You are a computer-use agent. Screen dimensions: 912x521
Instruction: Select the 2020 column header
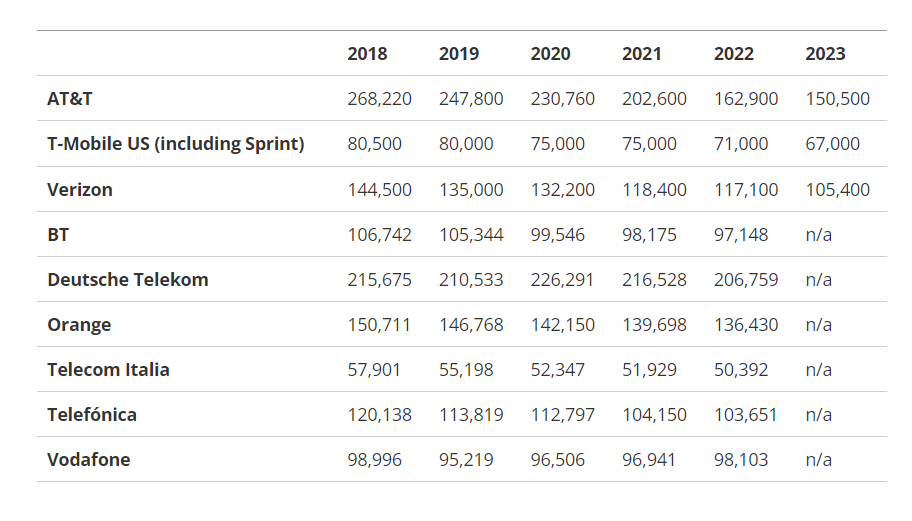550,53
